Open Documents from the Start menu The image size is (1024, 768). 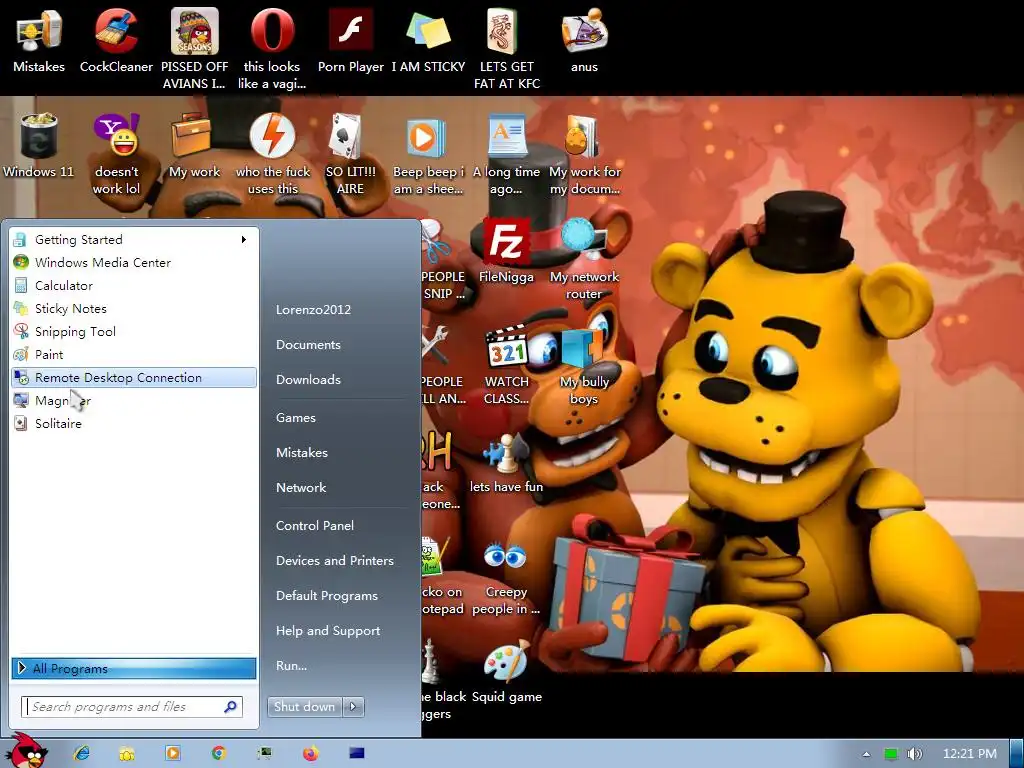tap(308, 344)
